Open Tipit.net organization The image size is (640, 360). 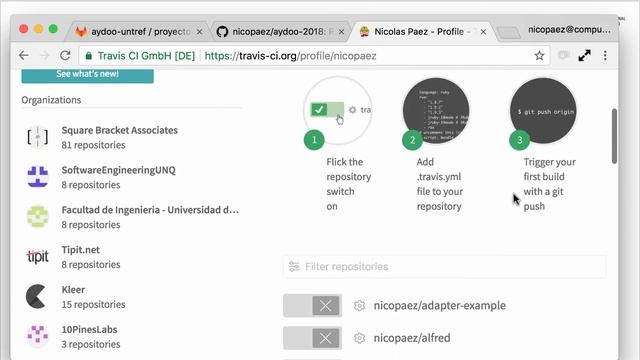coord(80,250)
